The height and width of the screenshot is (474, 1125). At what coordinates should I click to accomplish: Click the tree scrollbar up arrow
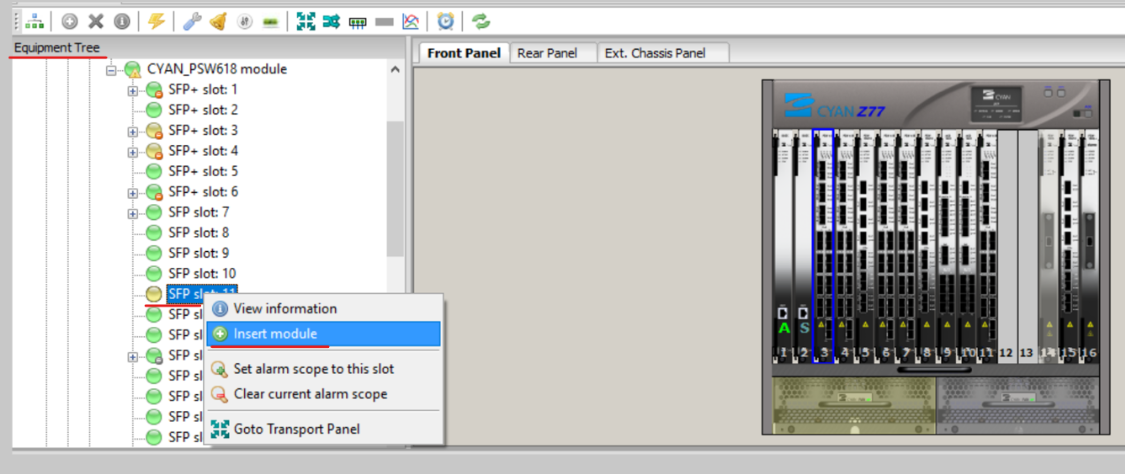coord(395,70)
